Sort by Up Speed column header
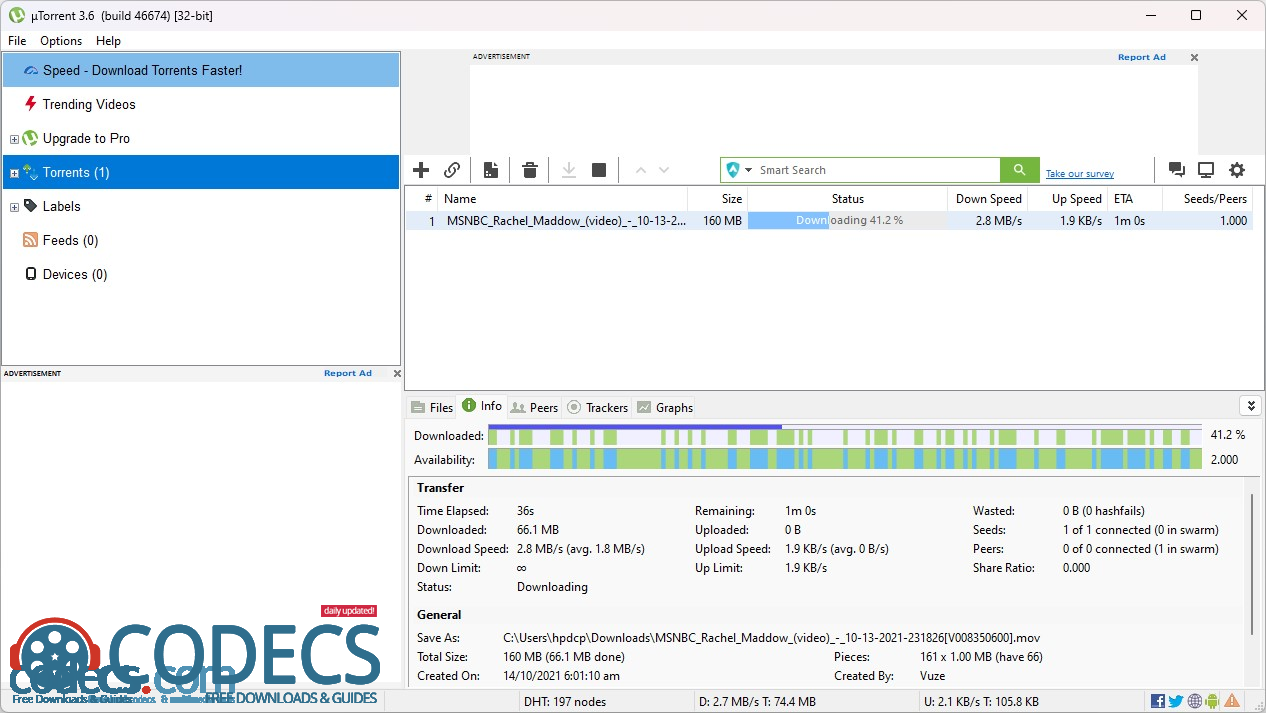Screen dimensions: 1266x713 pos(1067,199)
